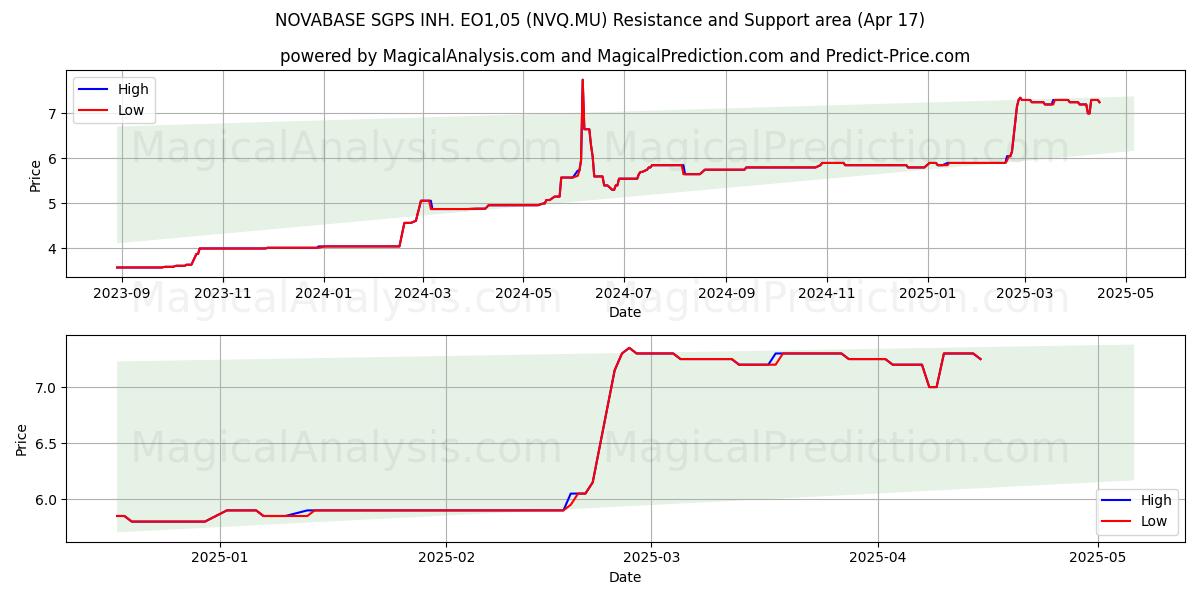Viewport: 1200px width, 600px height.
Task: Select the 2024-09 date tick label
Action: pos(726,294)
